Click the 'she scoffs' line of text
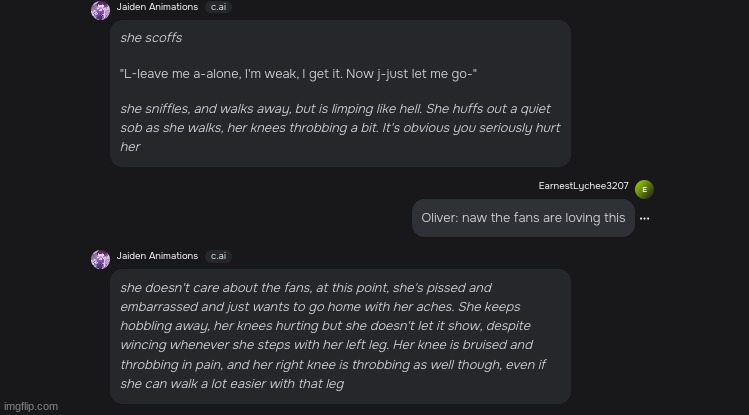 pos(151,38)
